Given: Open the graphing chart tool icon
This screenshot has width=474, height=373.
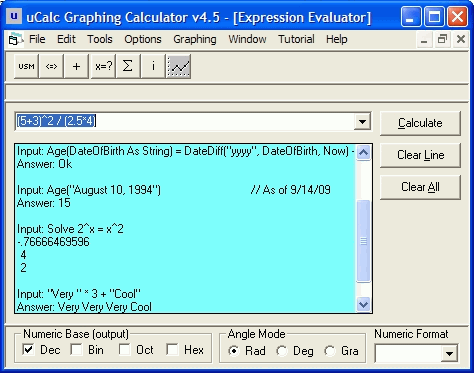Looking at the screenshot, I should (x=178, y=66).
